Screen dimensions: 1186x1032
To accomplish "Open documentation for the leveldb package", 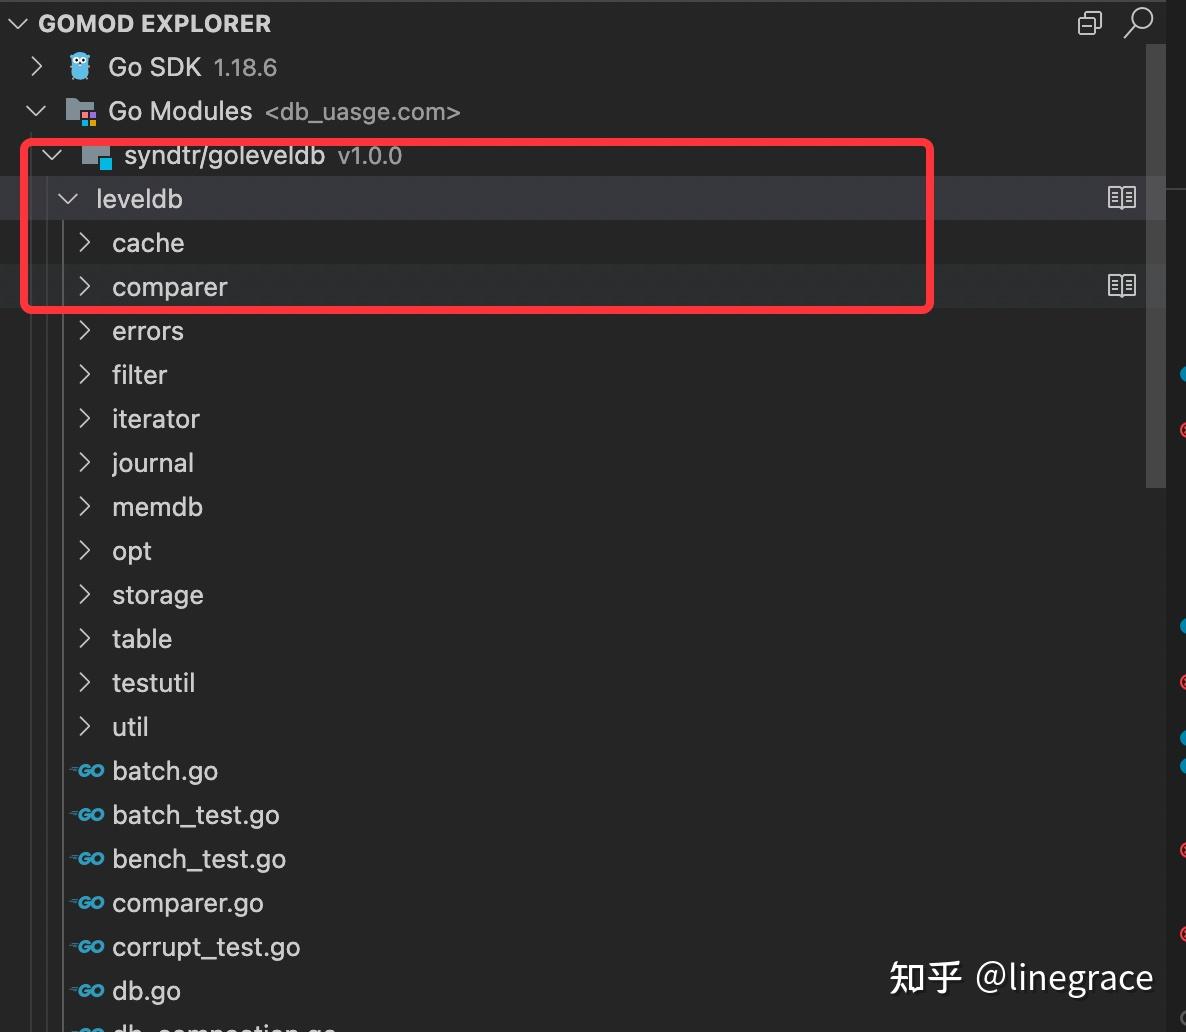I will click(1122, 197).
